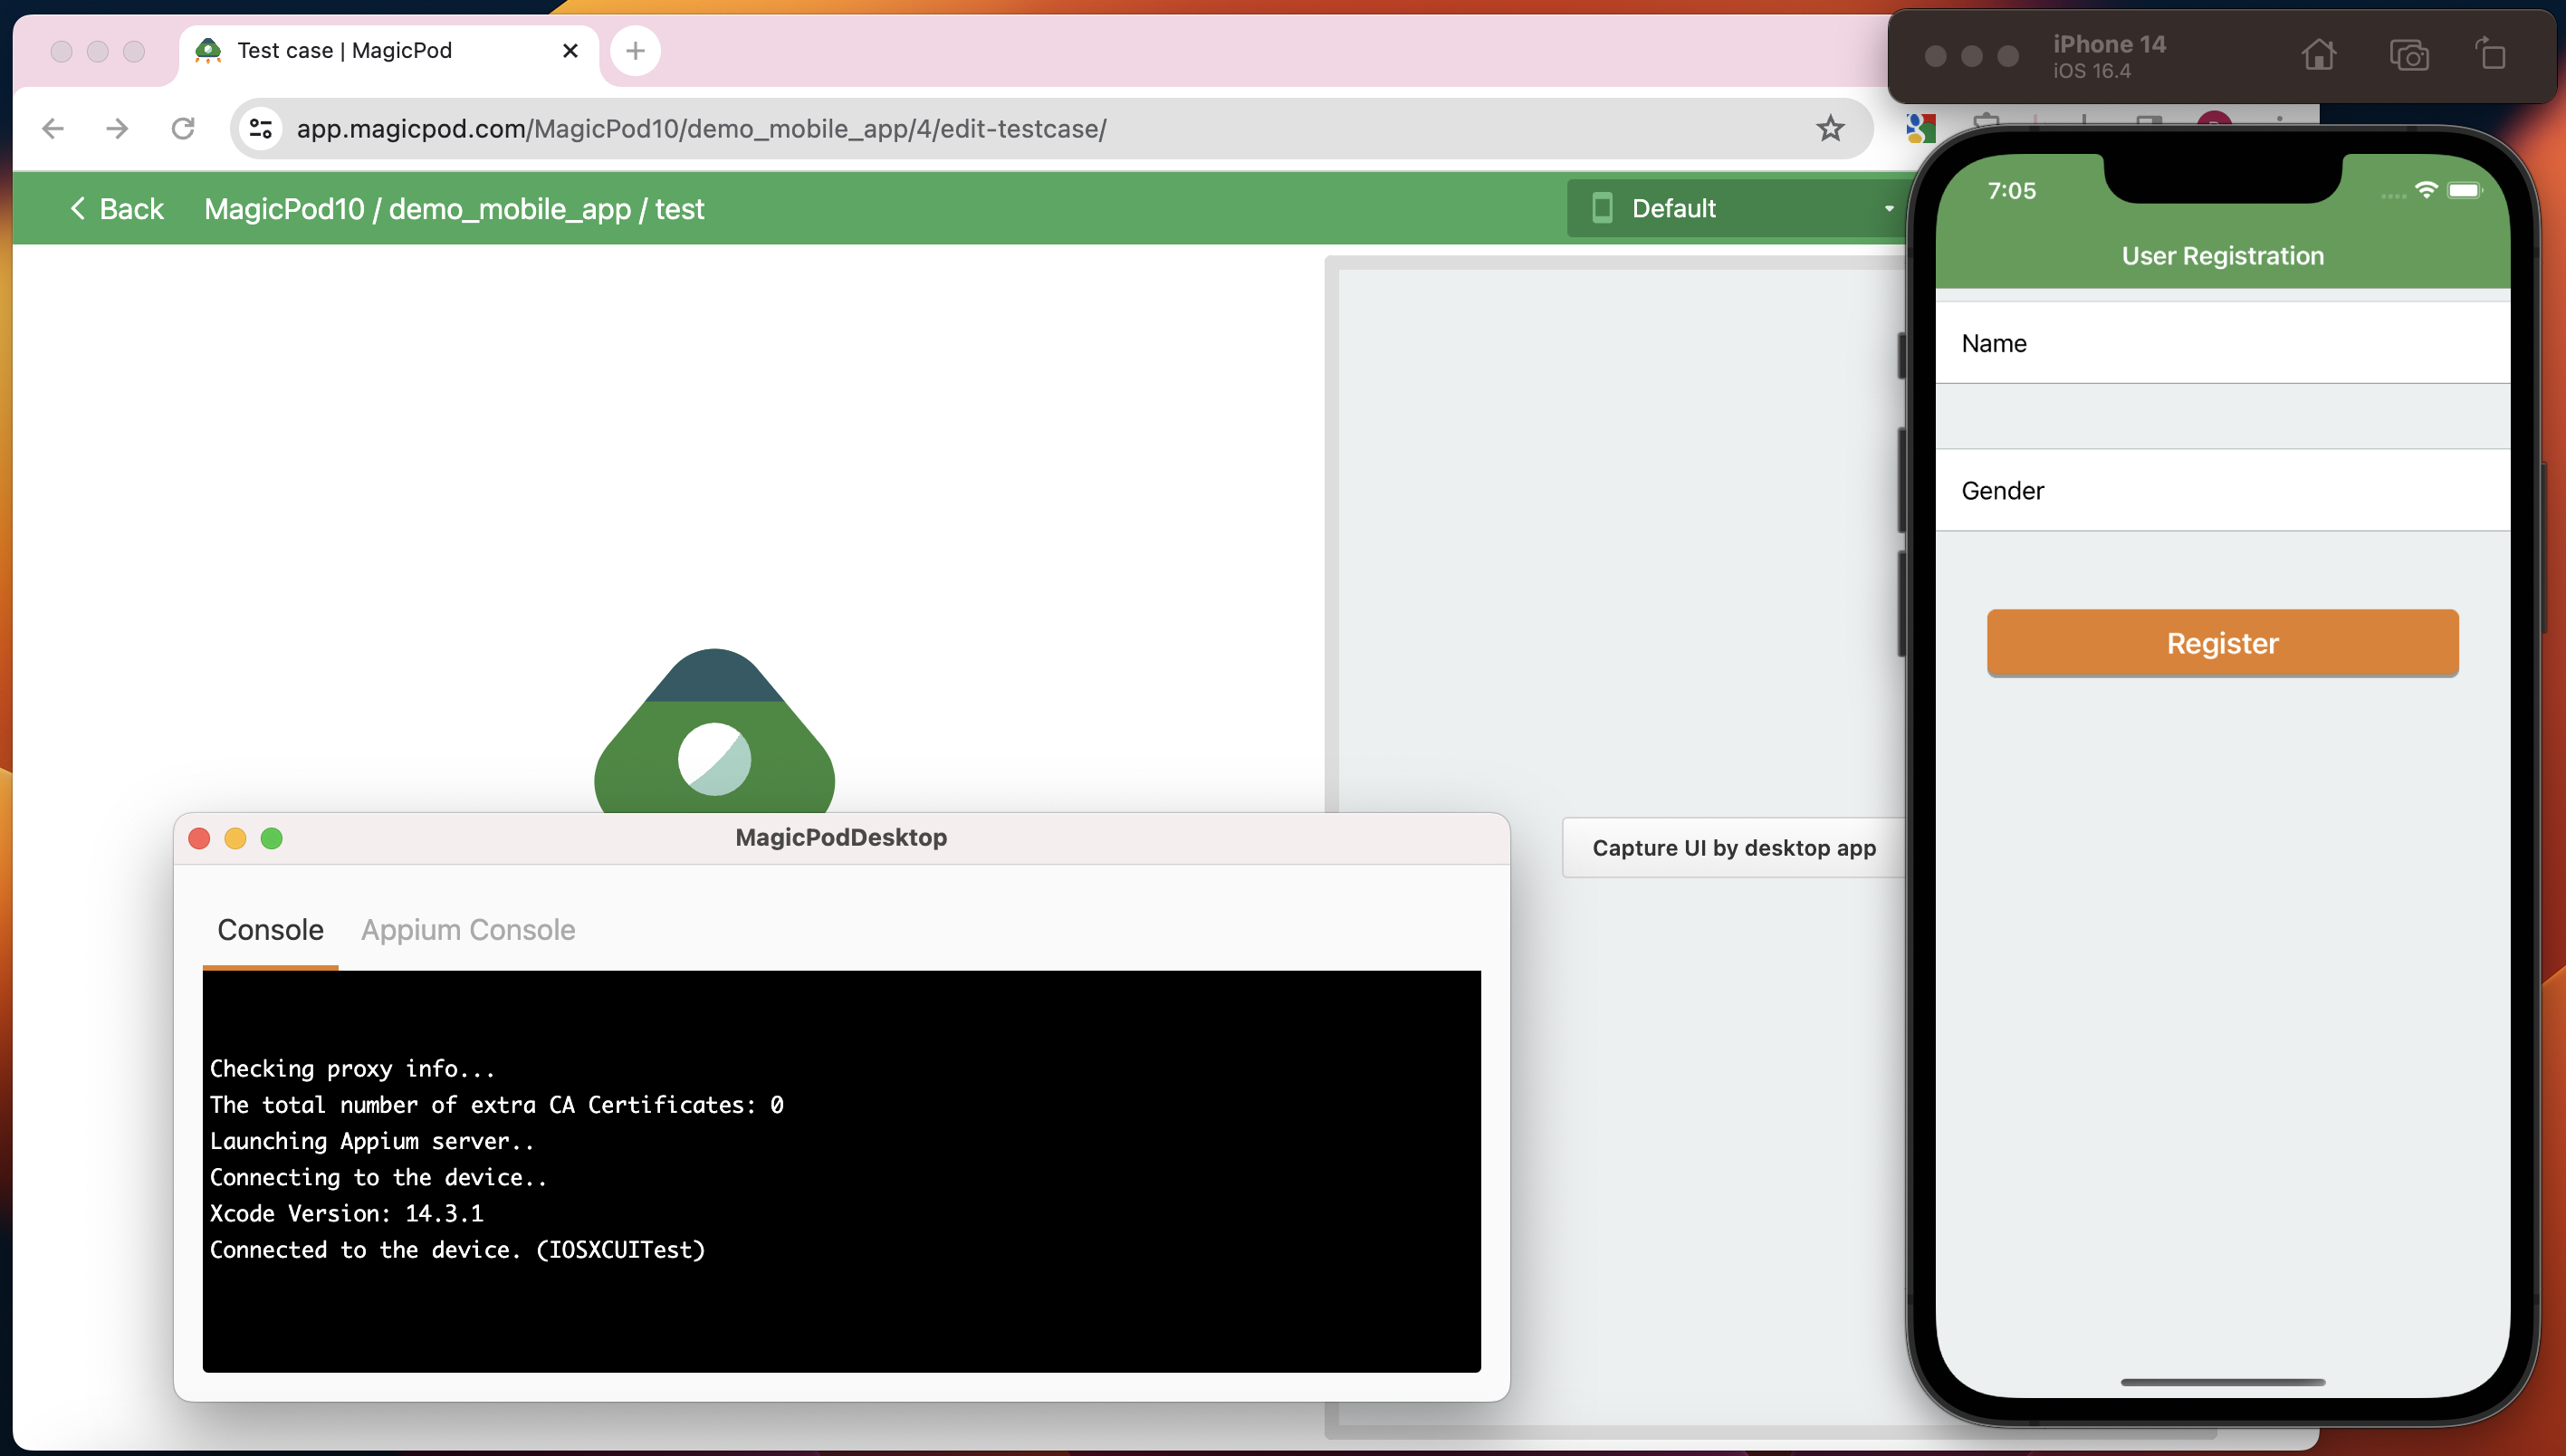Reload the MagicPod page
The height and width of the screenshot is (1456, 2566).
183,128
